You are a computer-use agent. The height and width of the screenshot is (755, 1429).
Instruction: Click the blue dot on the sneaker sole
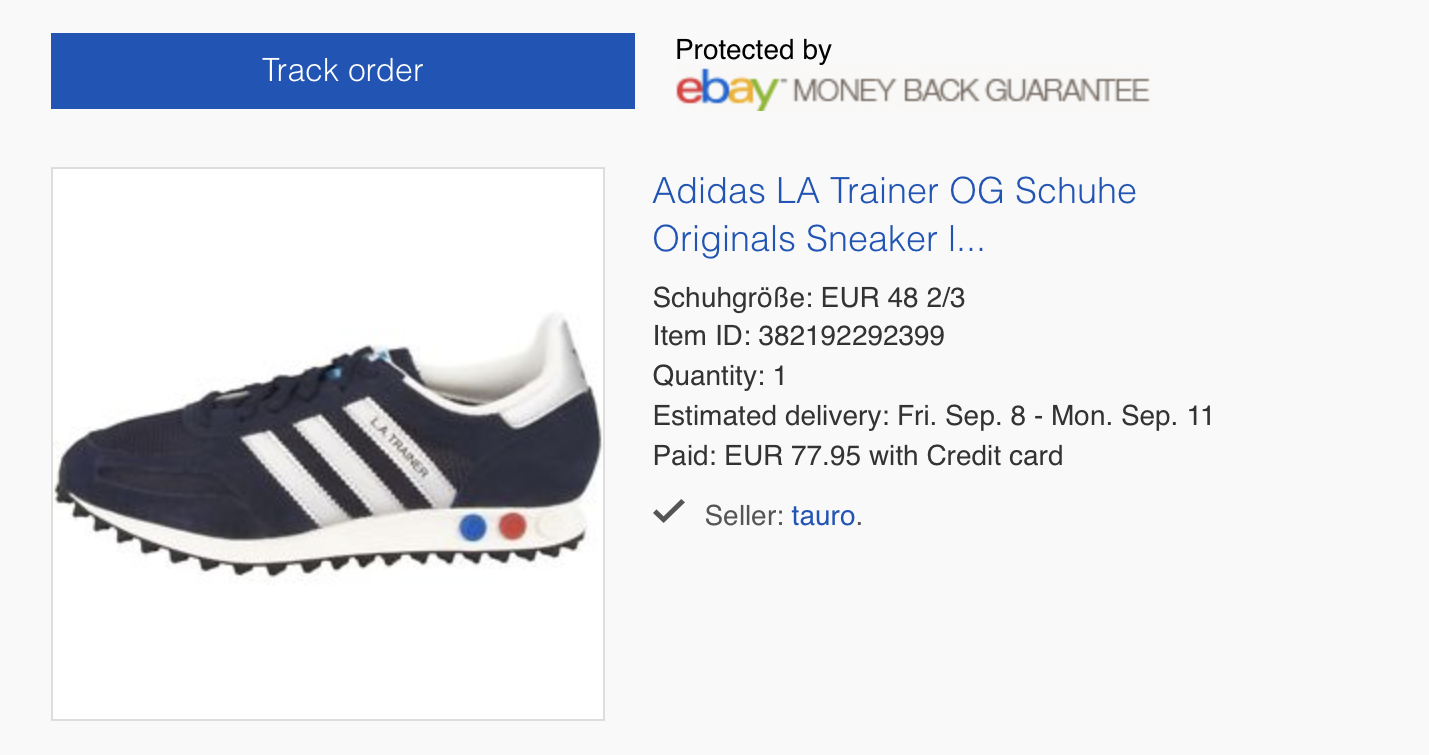point(472,526)
